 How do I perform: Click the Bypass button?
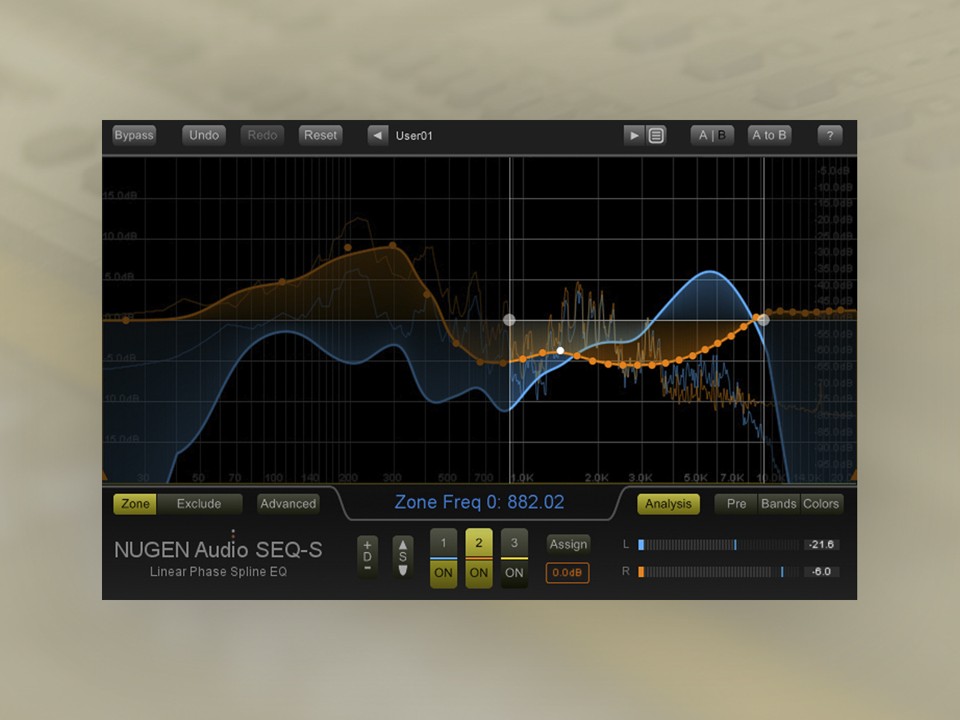tap(133, 135)
